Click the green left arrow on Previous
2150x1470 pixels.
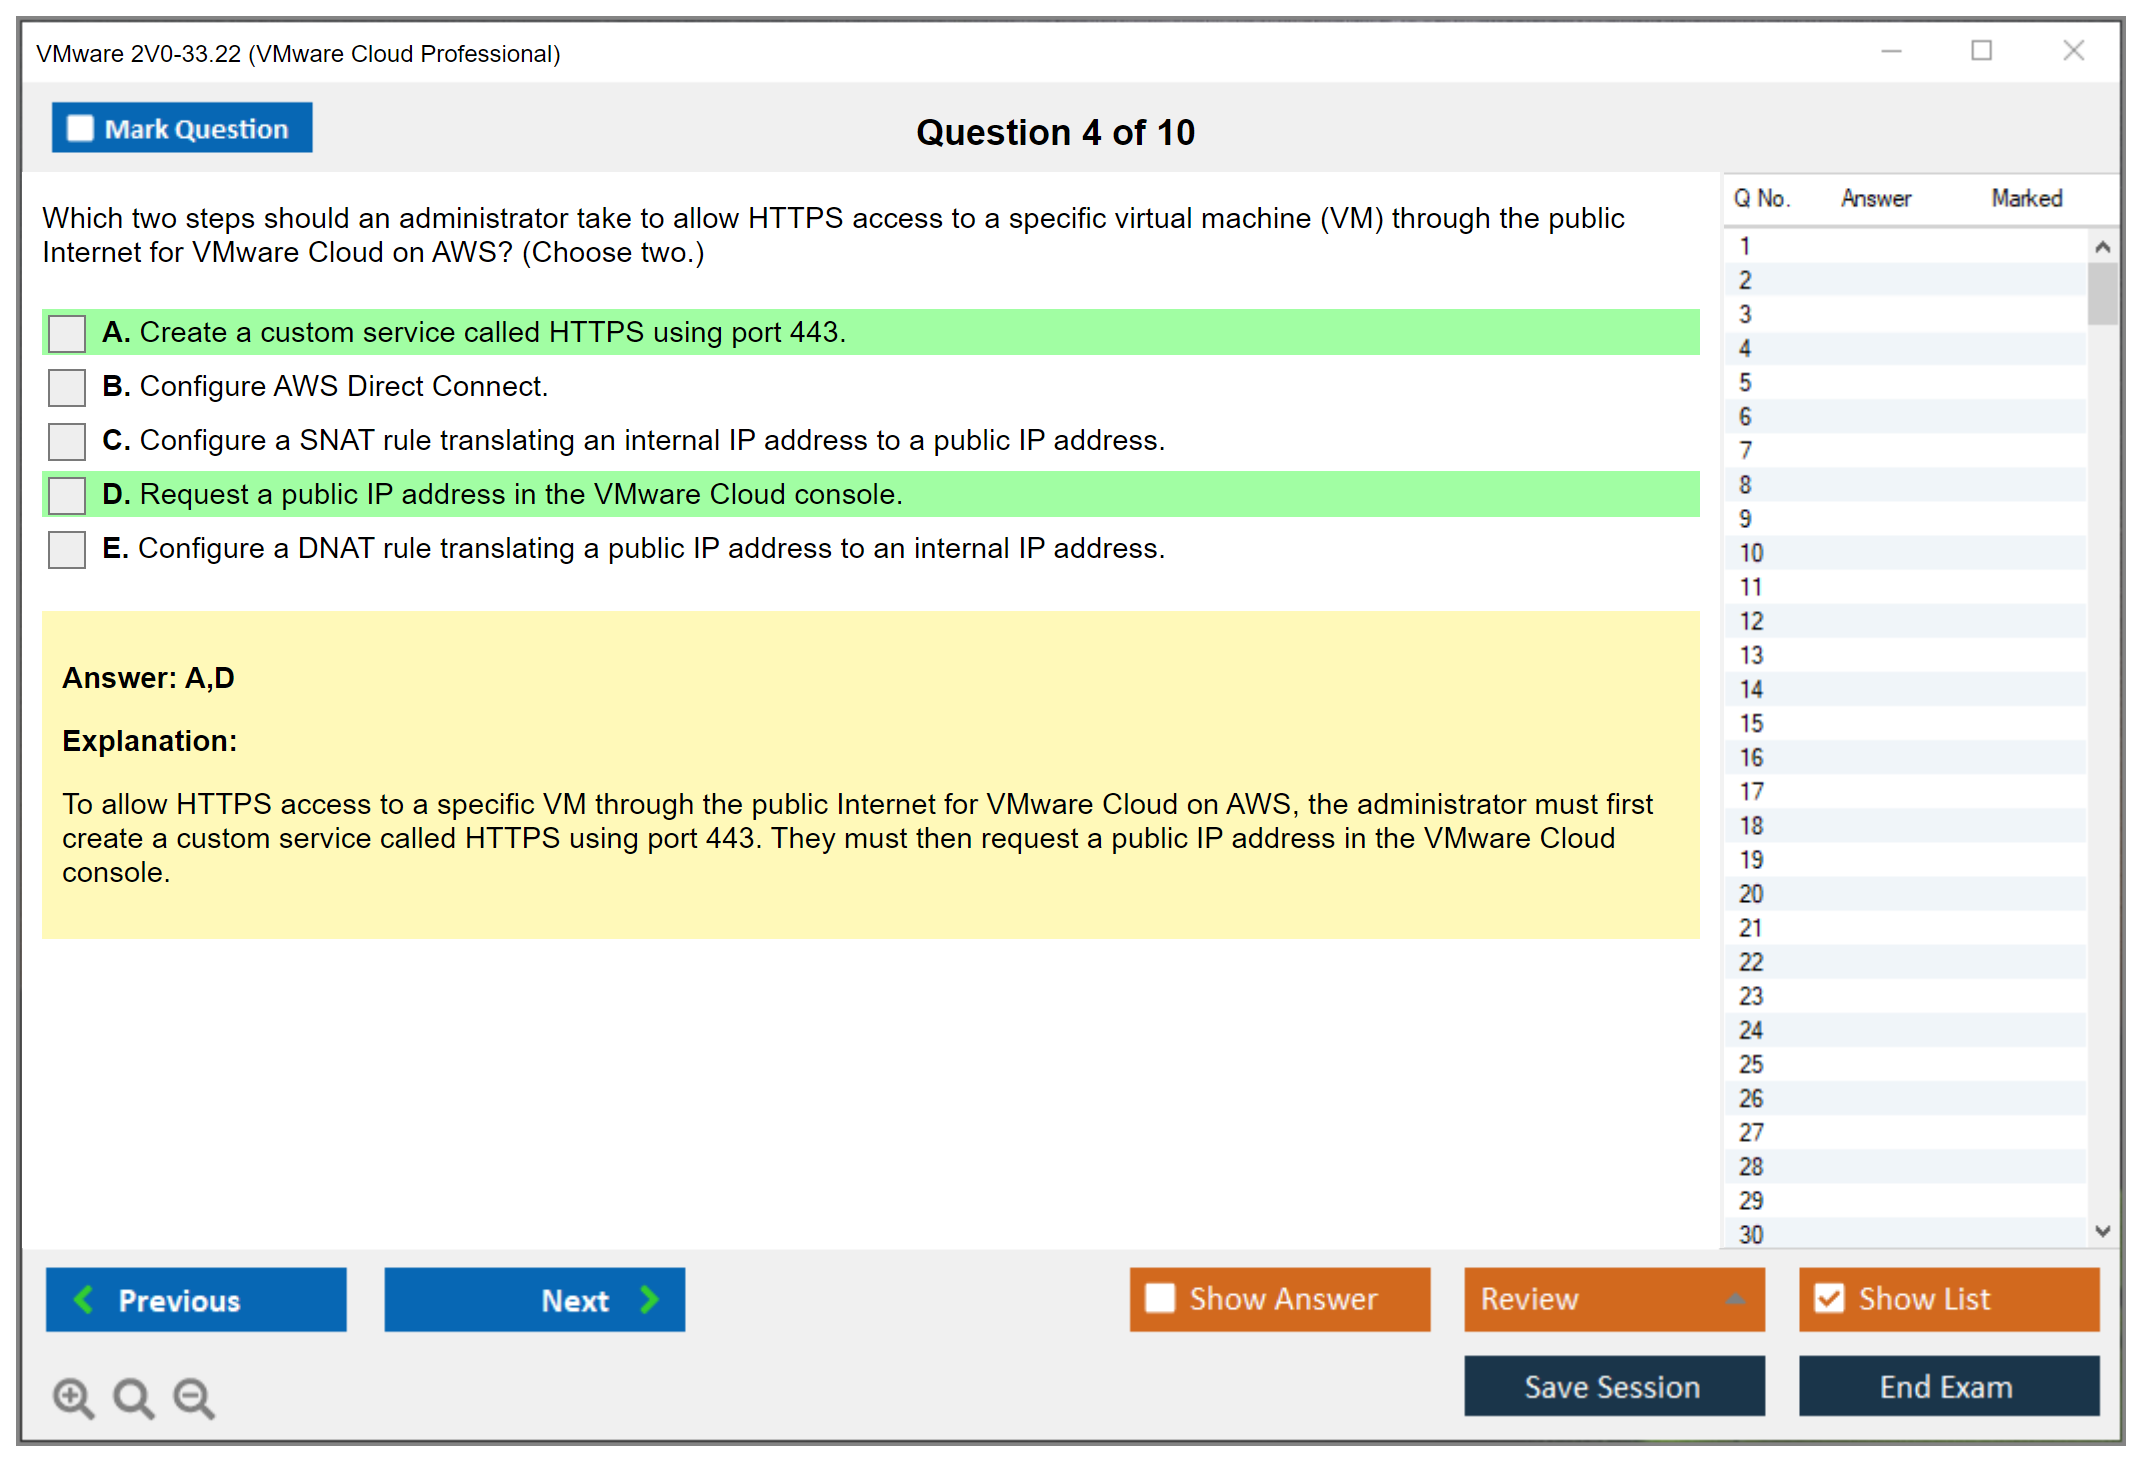point(84,1299)
